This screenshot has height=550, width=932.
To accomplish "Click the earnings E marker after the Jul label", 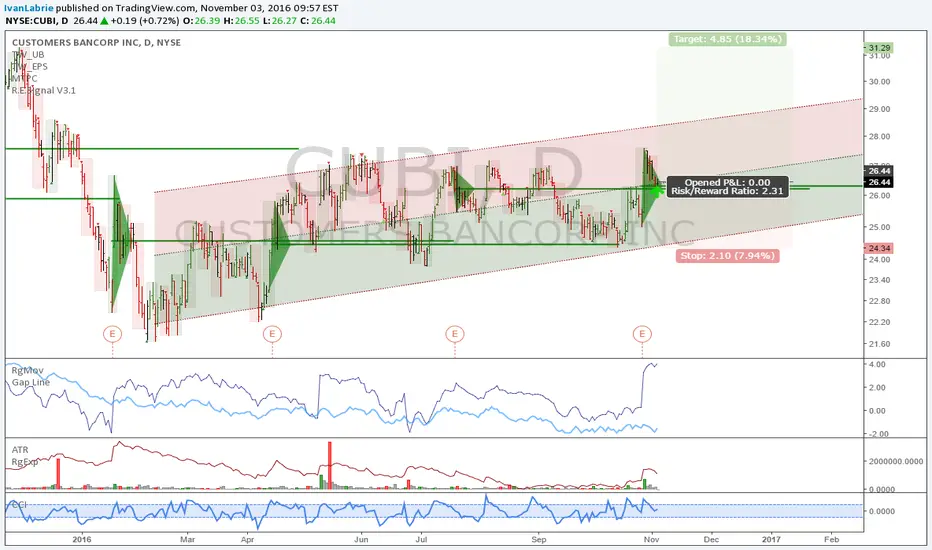I will (455, 334).
